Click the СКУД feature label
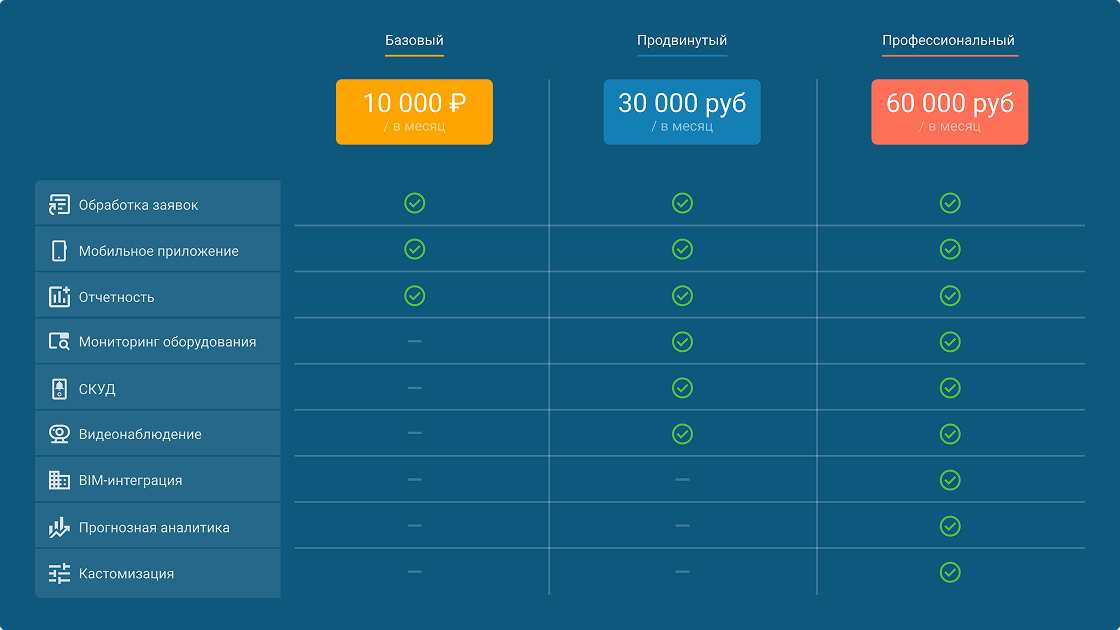1120x630 pixels. [97, 389]
